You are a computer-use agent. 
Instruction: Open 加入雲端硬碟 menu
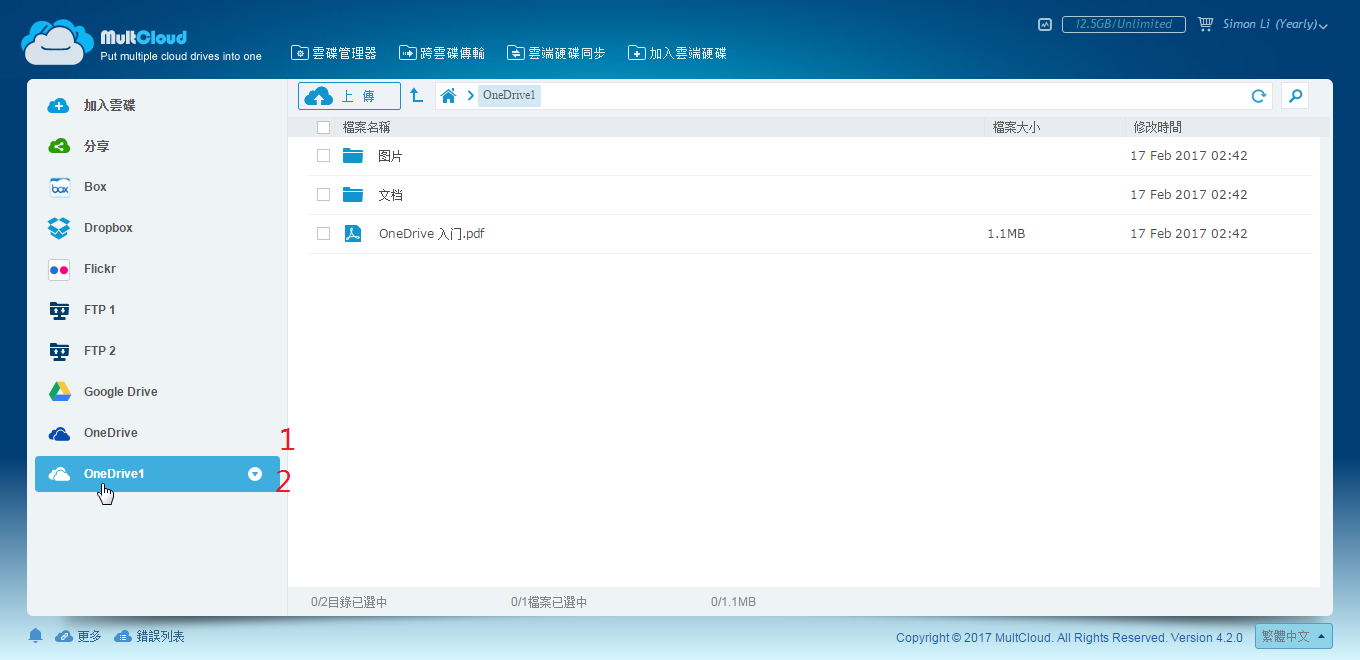[x=678, y=53]
